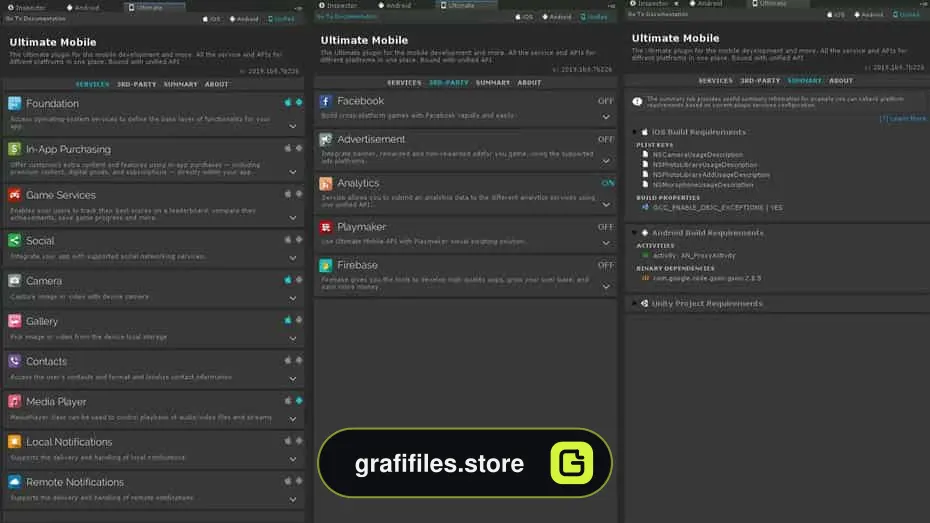Click the Apple platform icon on Gallery row
Viewport: 930px width, 523px height.
288,320
